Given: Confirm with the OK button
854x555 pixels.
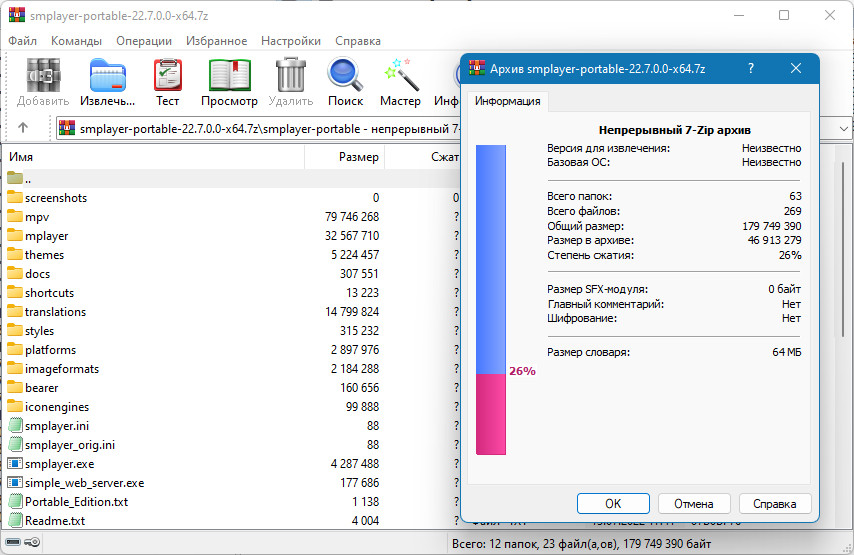Looking at the screenshot, I should pos(613,504).
